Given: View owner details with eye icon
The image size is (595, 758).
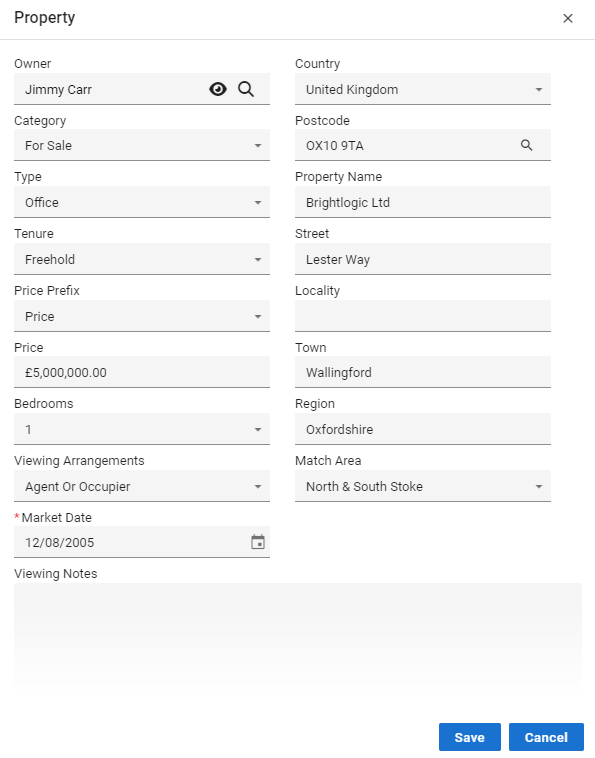Looking at the screenshot, I should click(x=218, y=89).
